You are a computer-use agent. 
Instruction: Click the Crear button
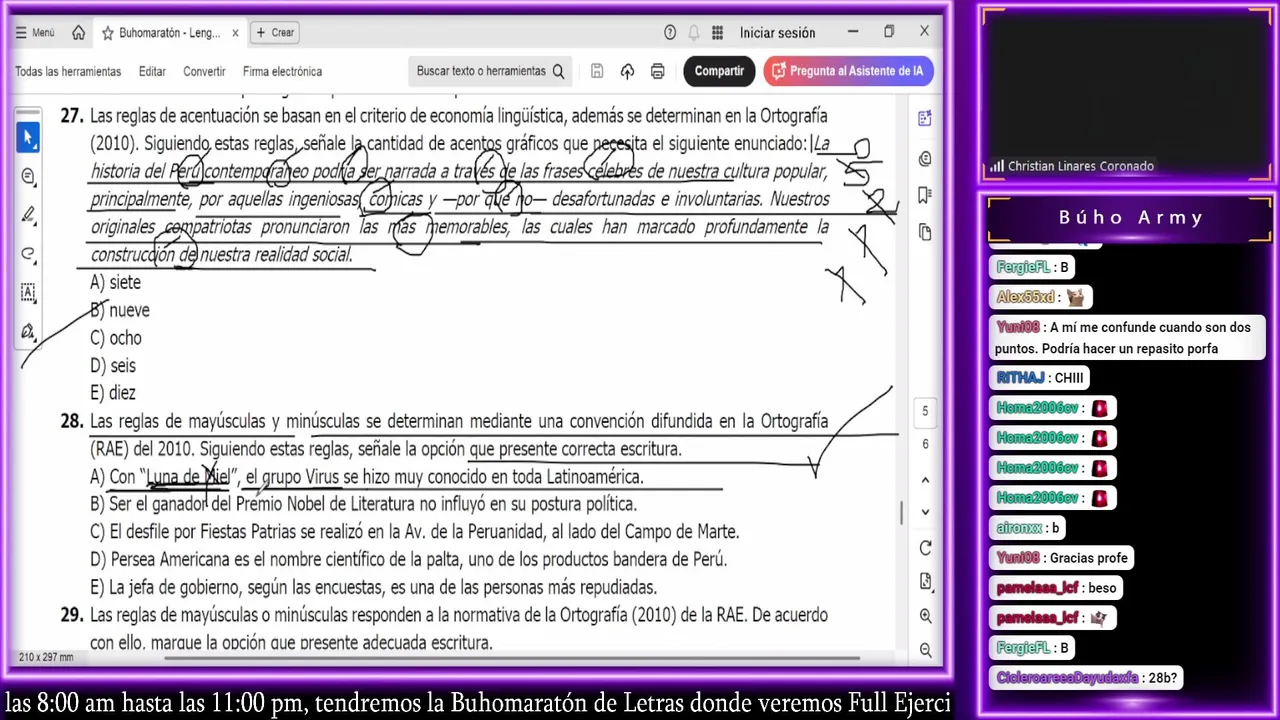(275, 33)
